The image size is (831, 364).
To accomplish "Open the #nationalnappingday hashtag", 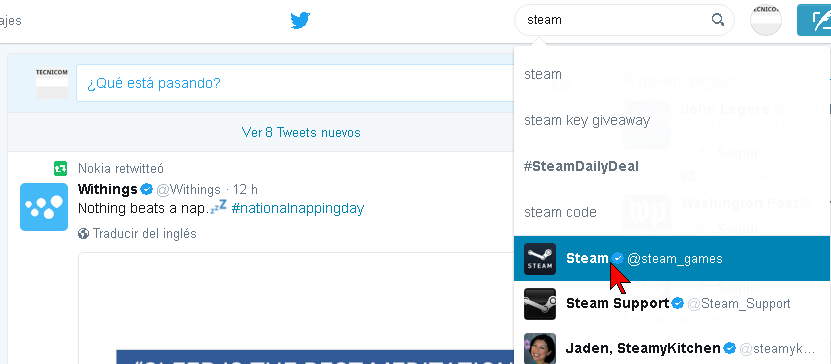I will 298,208.
